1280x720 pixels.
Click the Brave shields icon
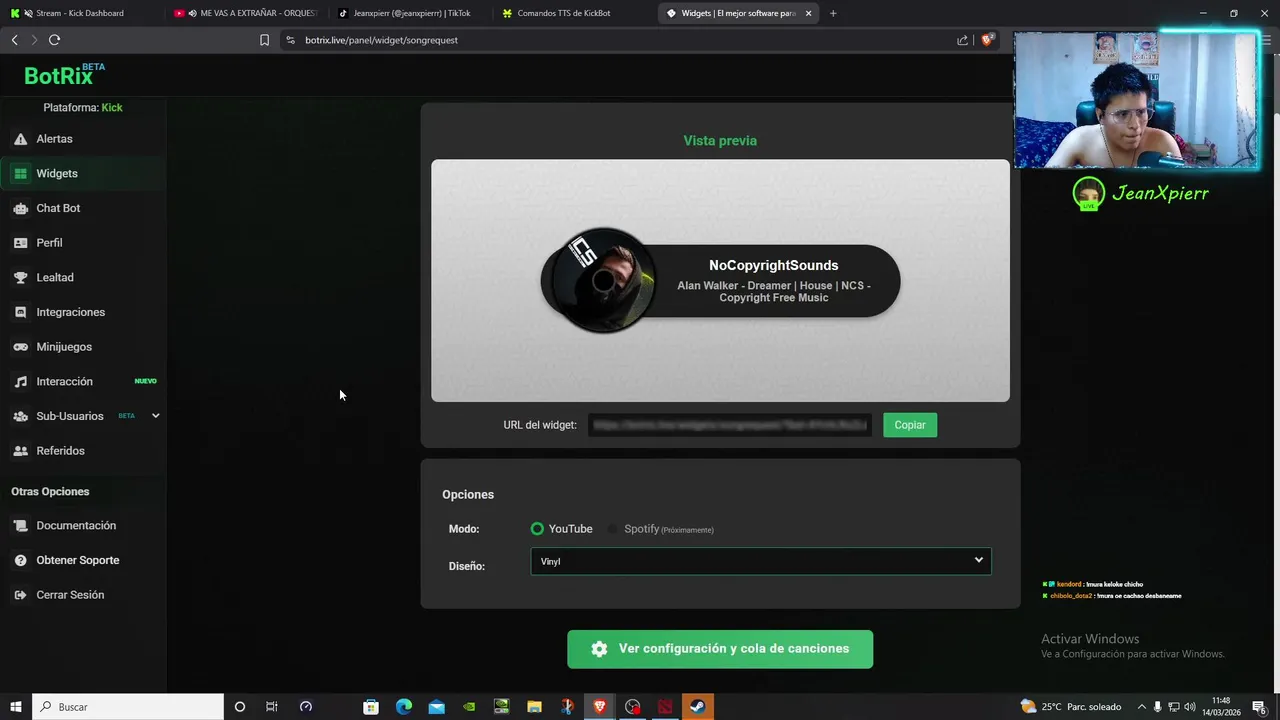[987, 40]
